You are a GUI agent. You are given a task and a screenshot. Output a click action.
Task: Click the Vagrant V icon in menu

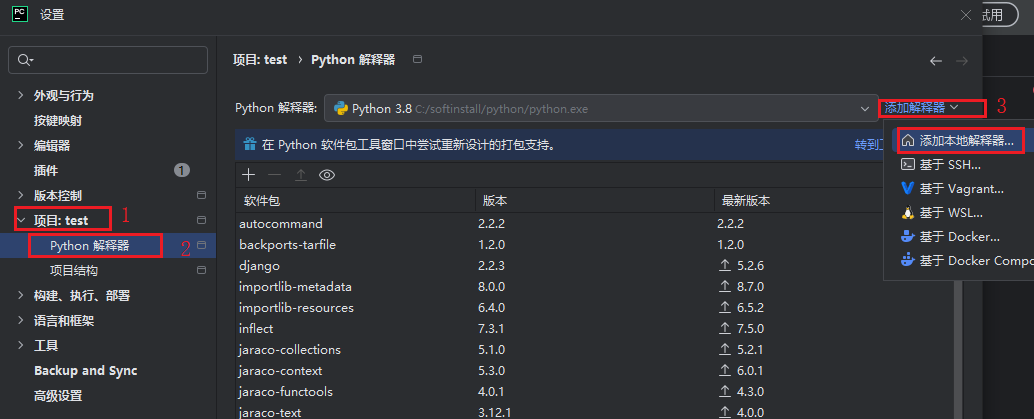[x=908, y=189]
